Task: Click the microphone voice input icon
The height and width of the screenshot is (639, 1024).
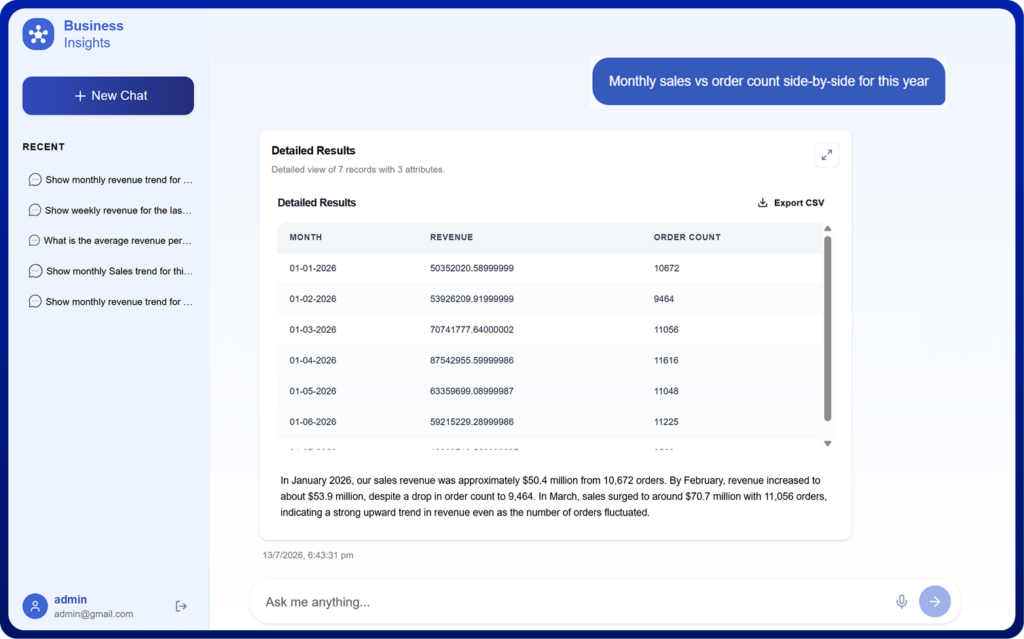Action: point(901,601)
